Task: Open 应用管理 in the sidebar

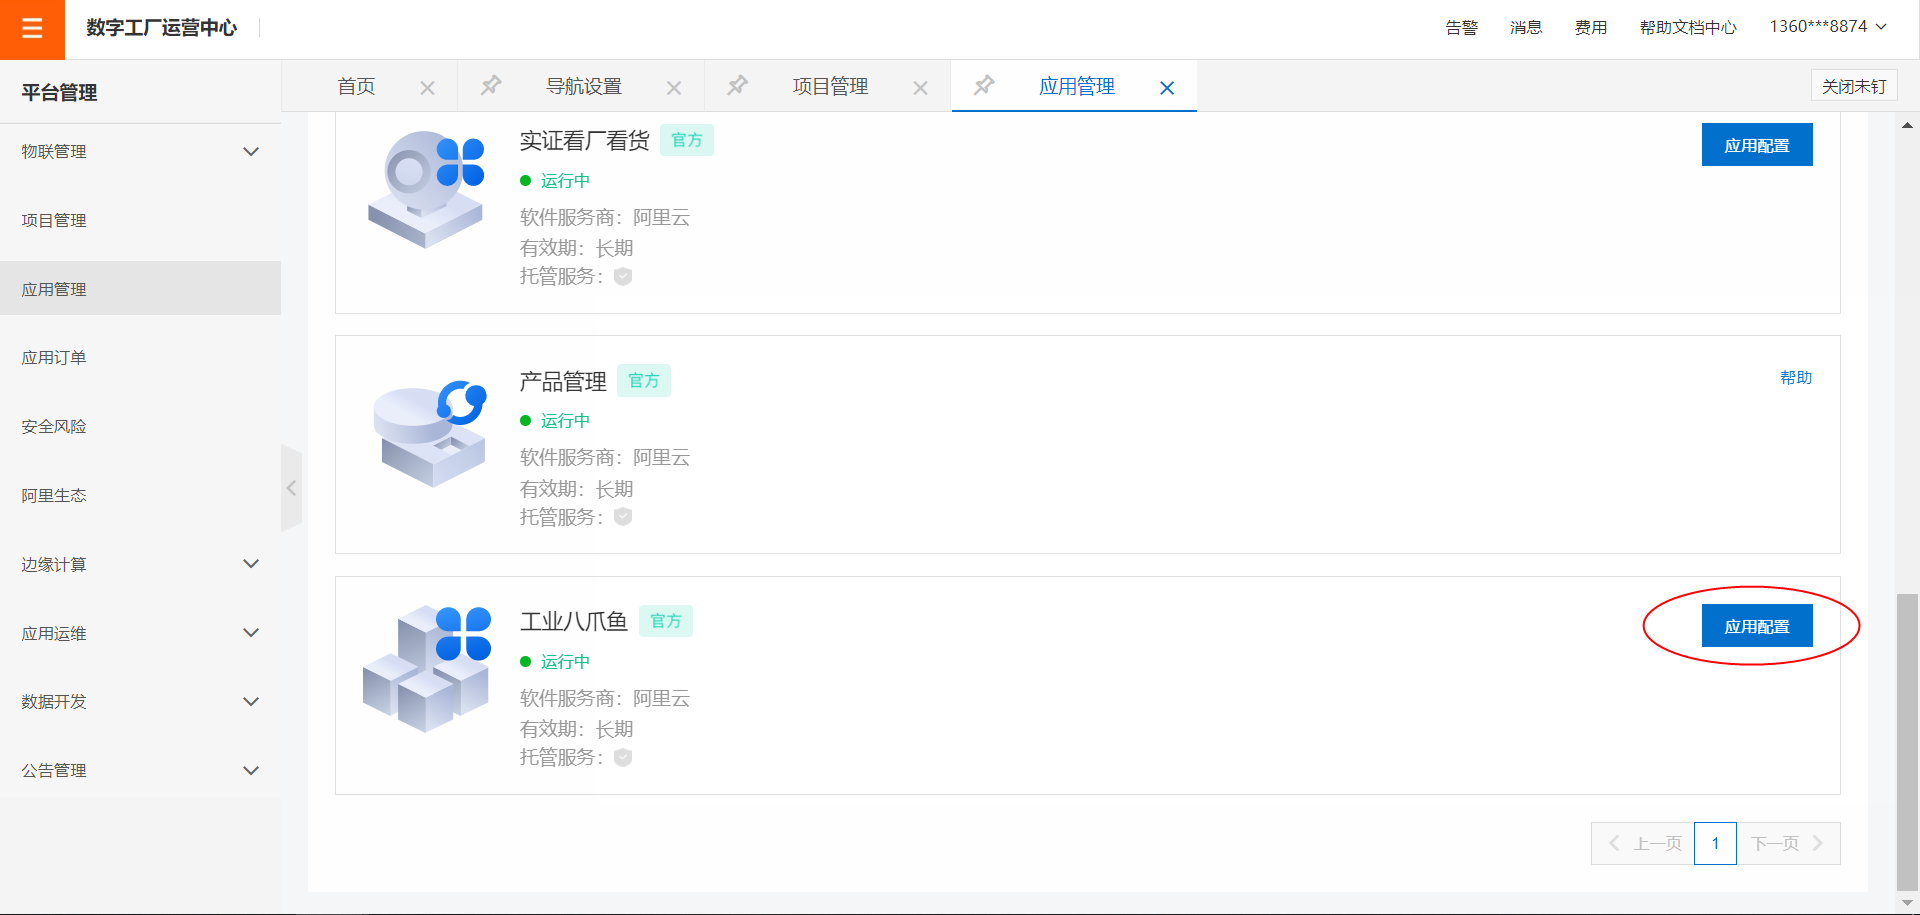Action: (x=140, y=289)
